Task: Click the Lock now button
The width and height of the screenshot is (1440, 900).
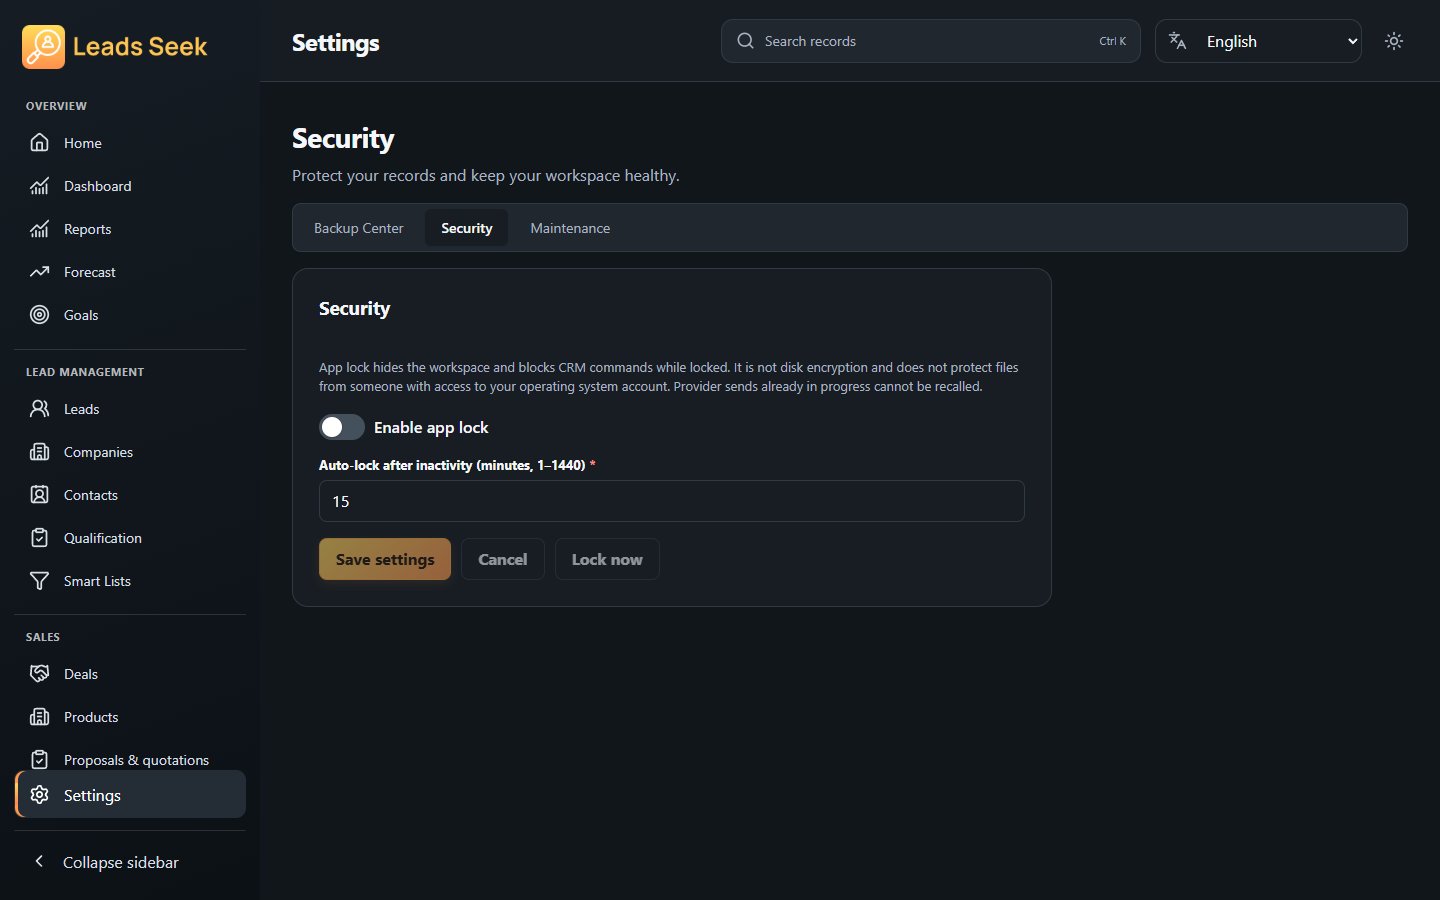Action: tap(607, 559)
